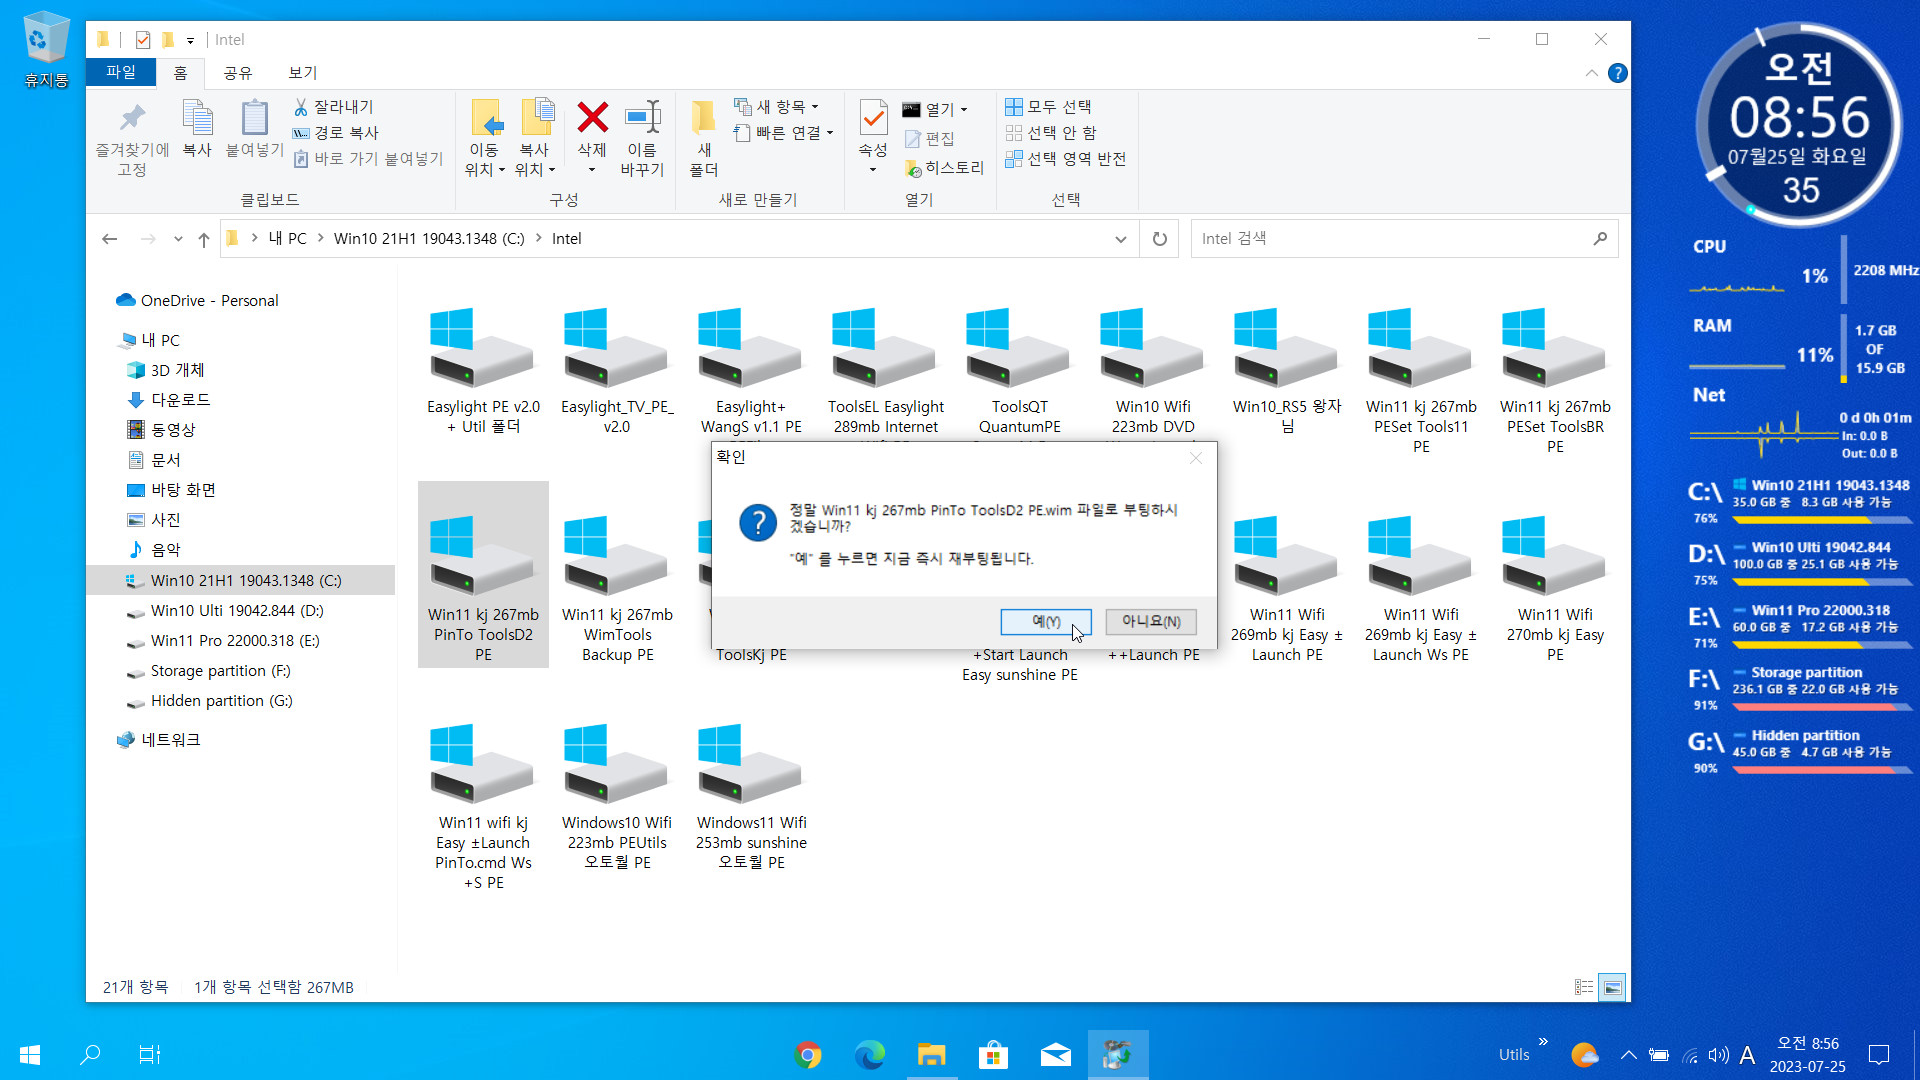Open the quick access toolbar customize dropdown

tap(190, 41)
